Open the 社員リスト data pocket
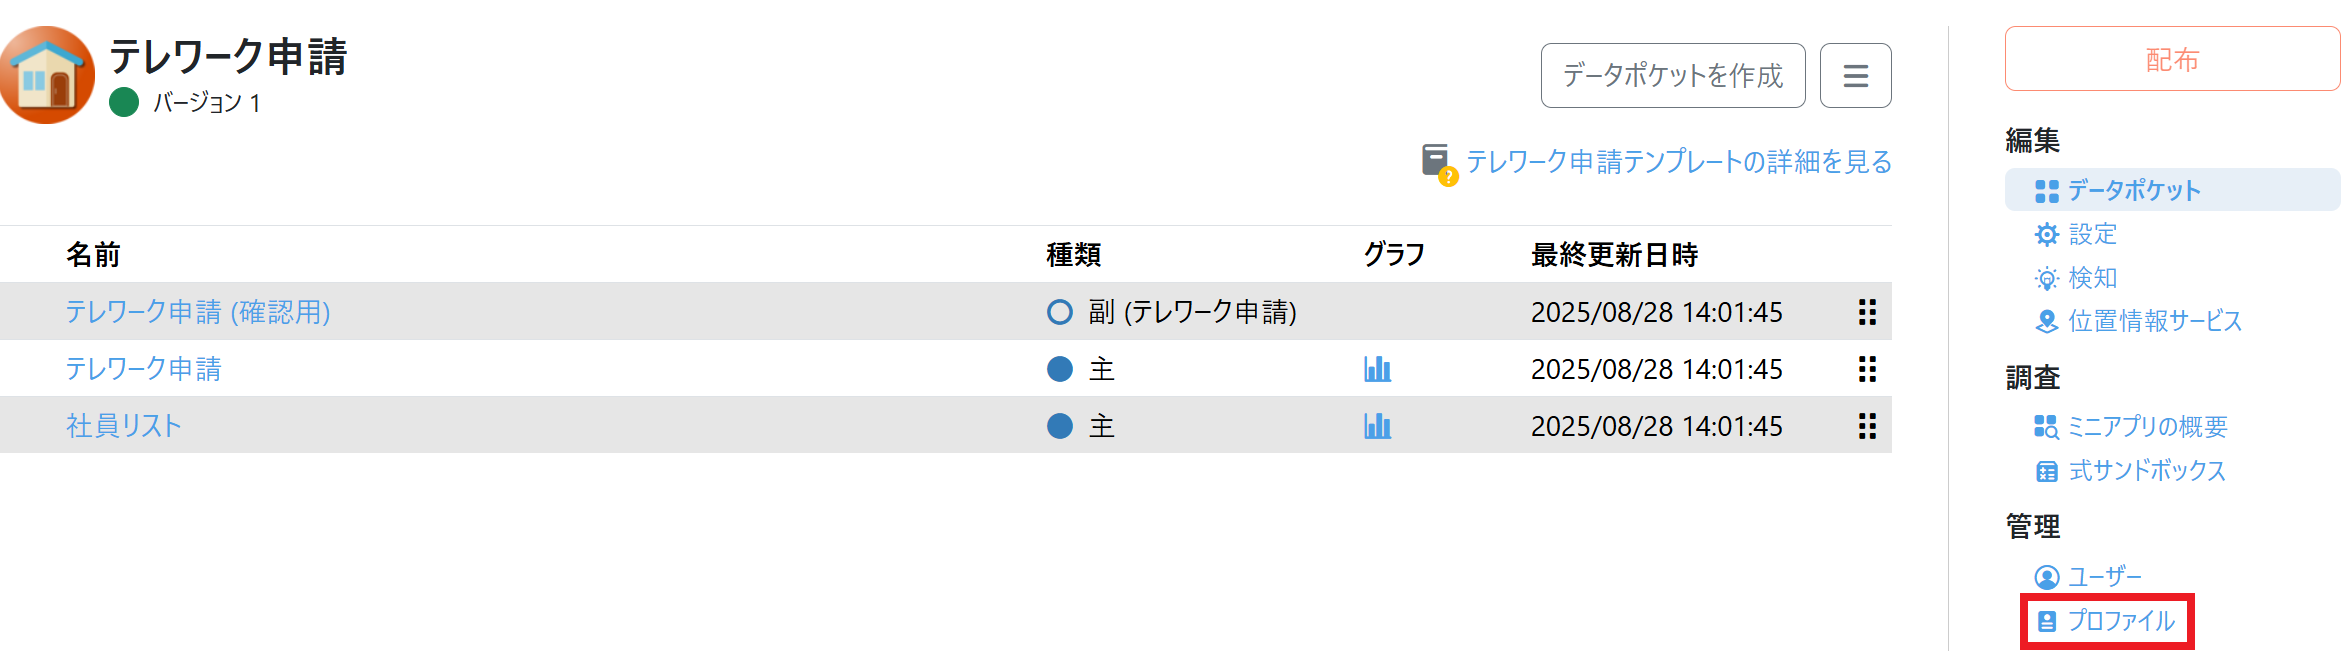2350x651 pixels. (x=124, y=426)
